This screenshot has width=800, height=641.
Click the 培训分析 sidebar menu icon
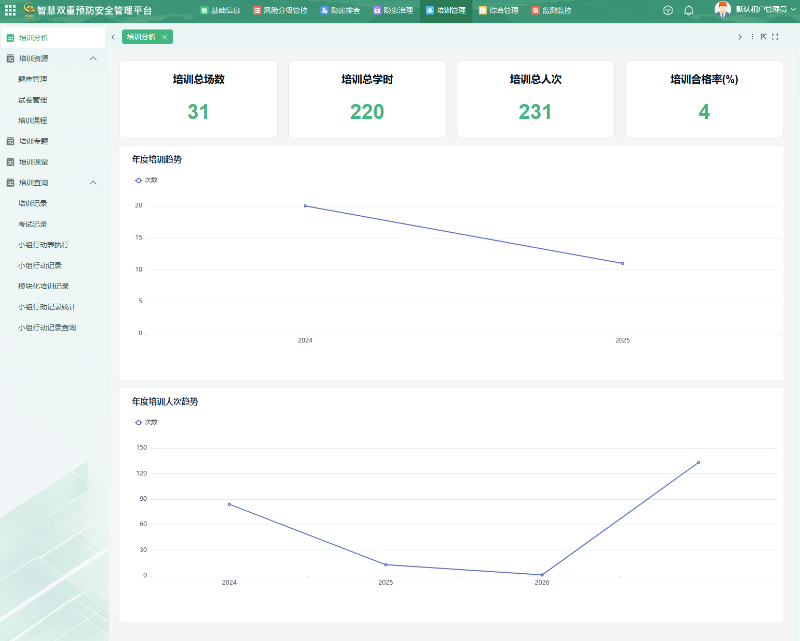pyautogui.click(x=10, y=38)
